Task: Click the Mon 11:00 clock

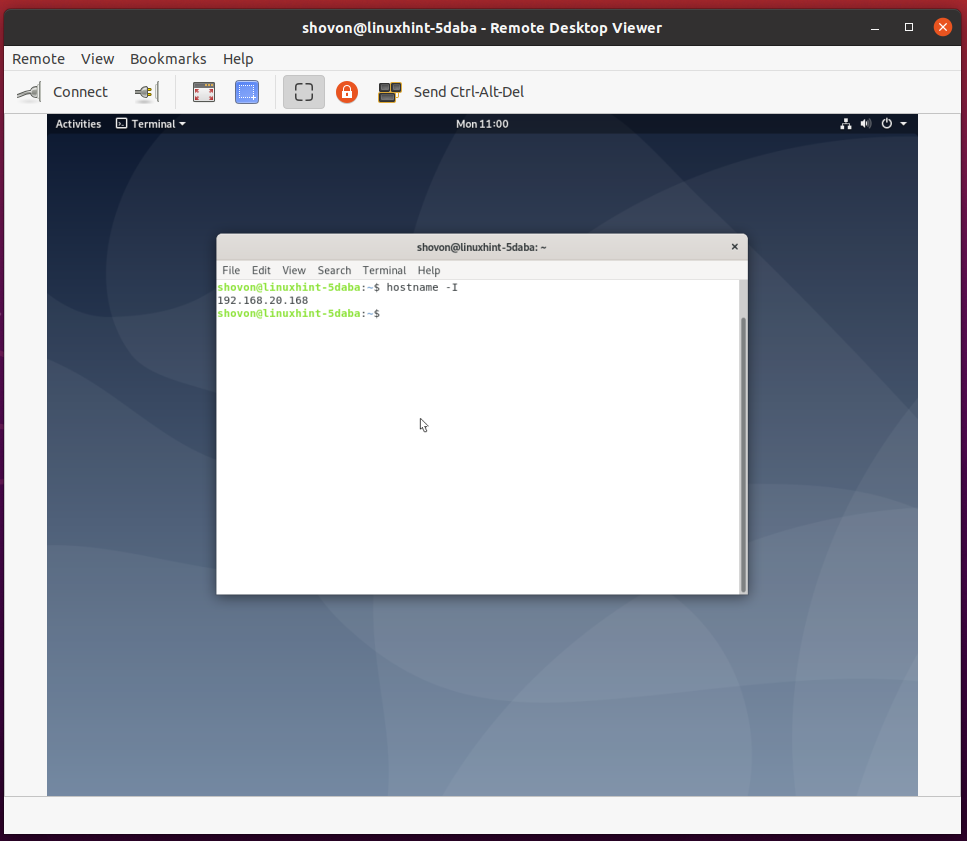Action: 482,124
